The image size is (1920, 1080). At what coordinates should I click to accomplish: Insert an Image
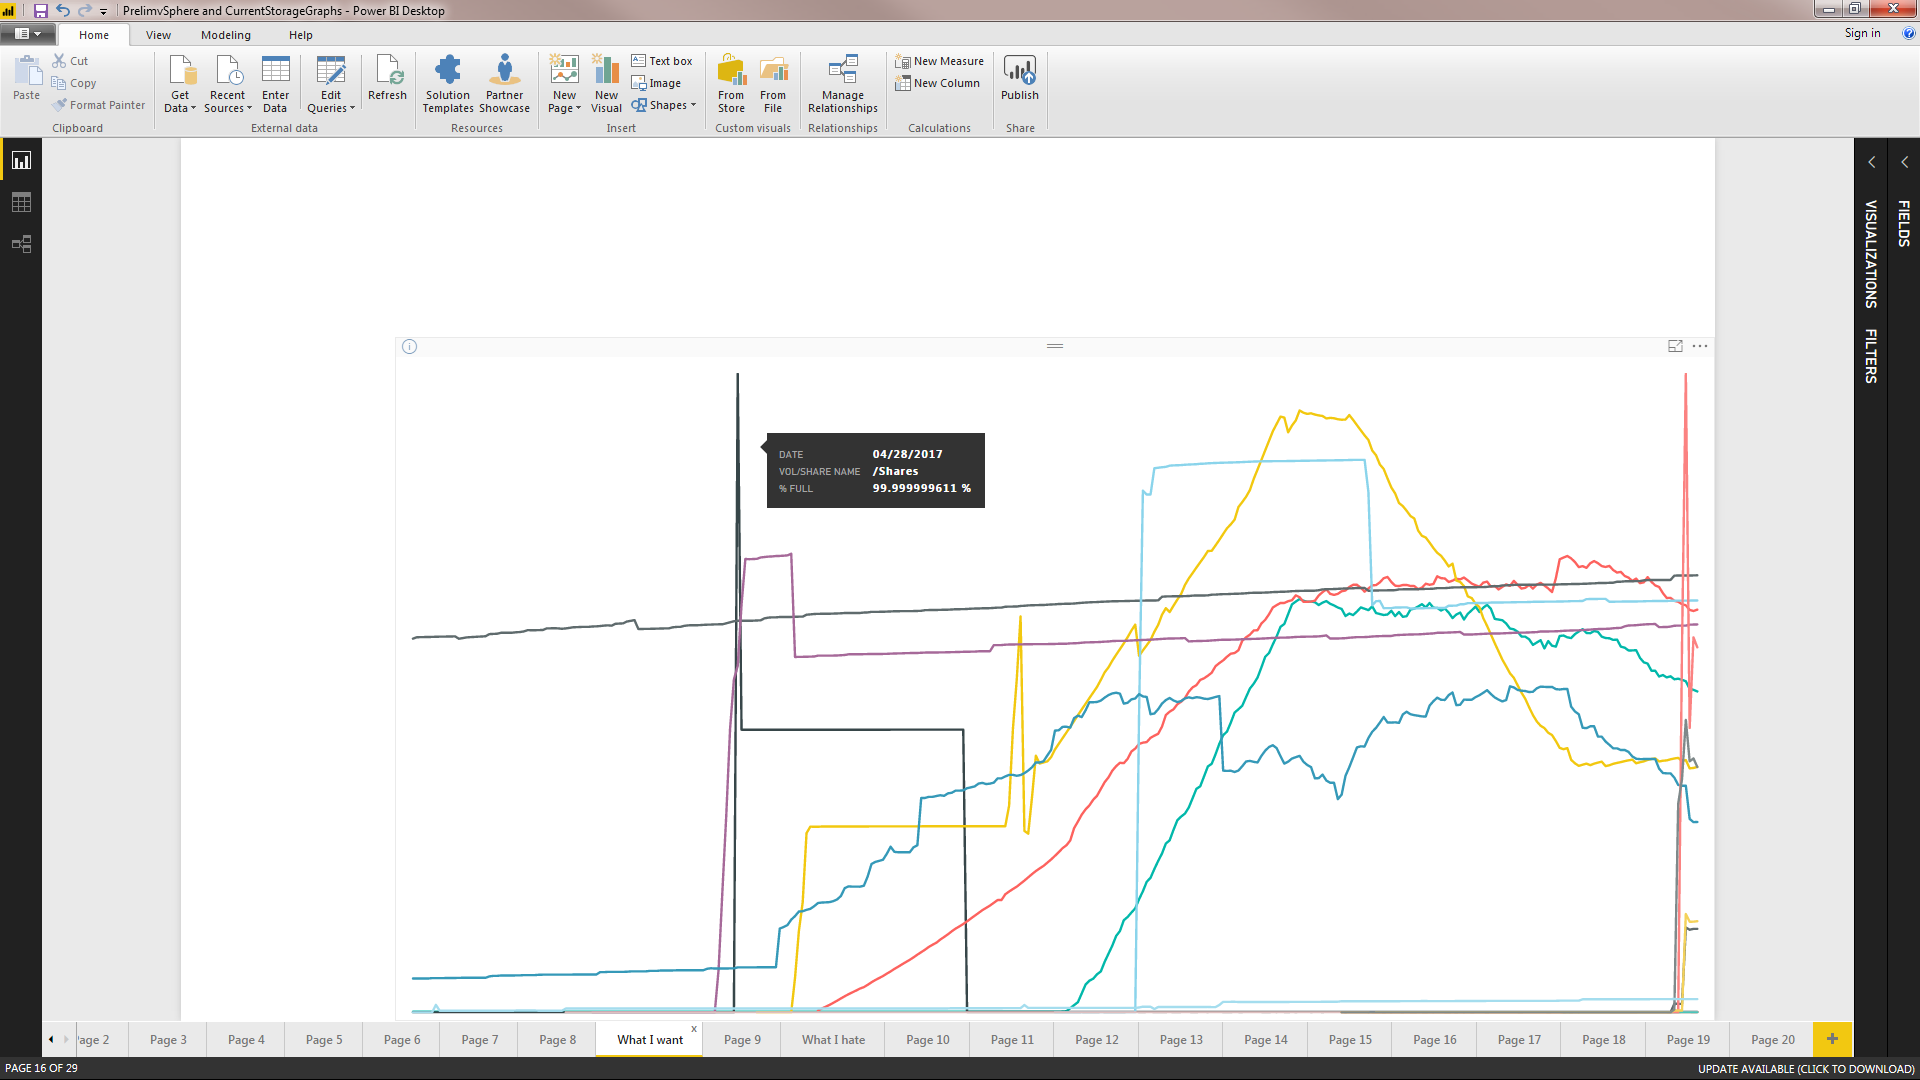[656, 83]
